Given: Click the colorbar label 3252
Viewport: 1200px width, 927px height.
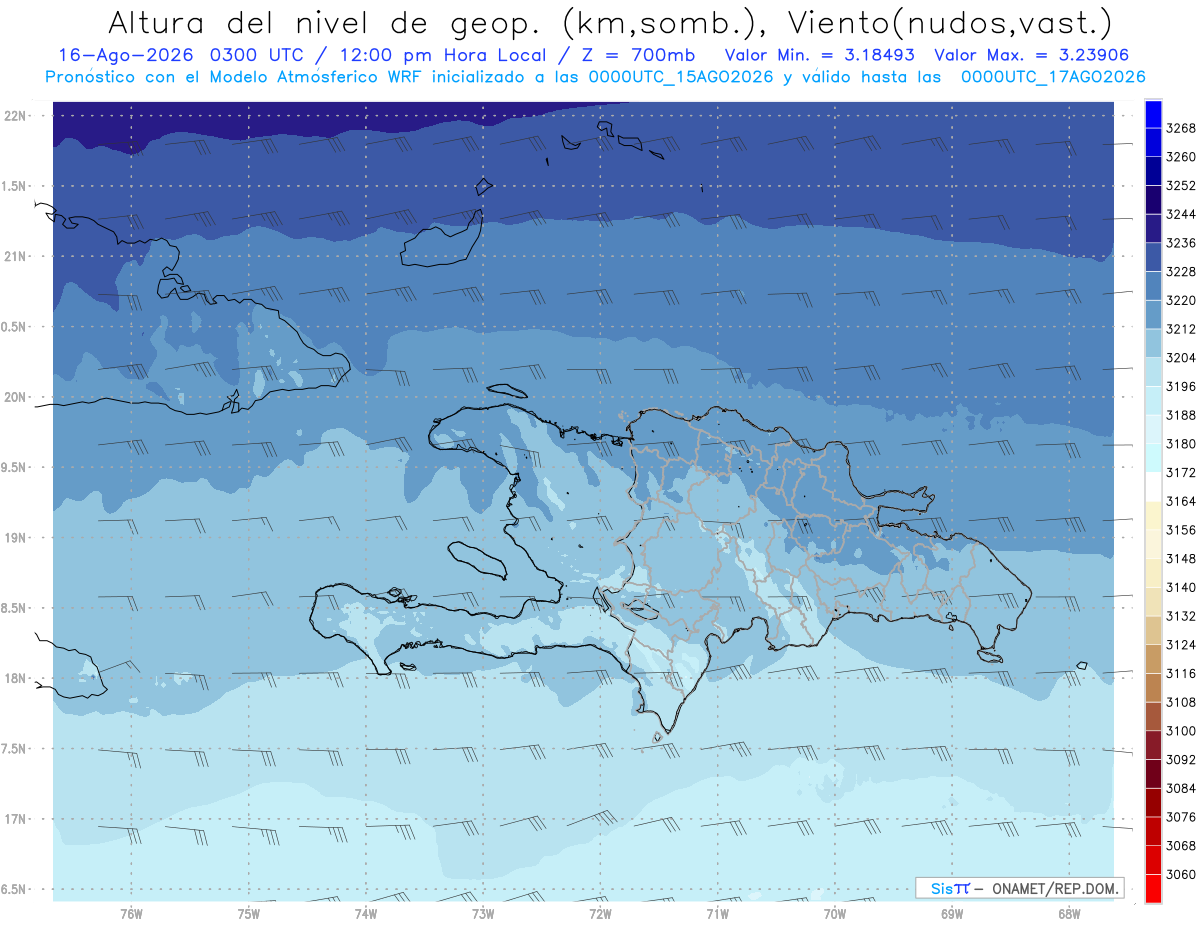Looking at the screenshot, I should [1180, 186].
